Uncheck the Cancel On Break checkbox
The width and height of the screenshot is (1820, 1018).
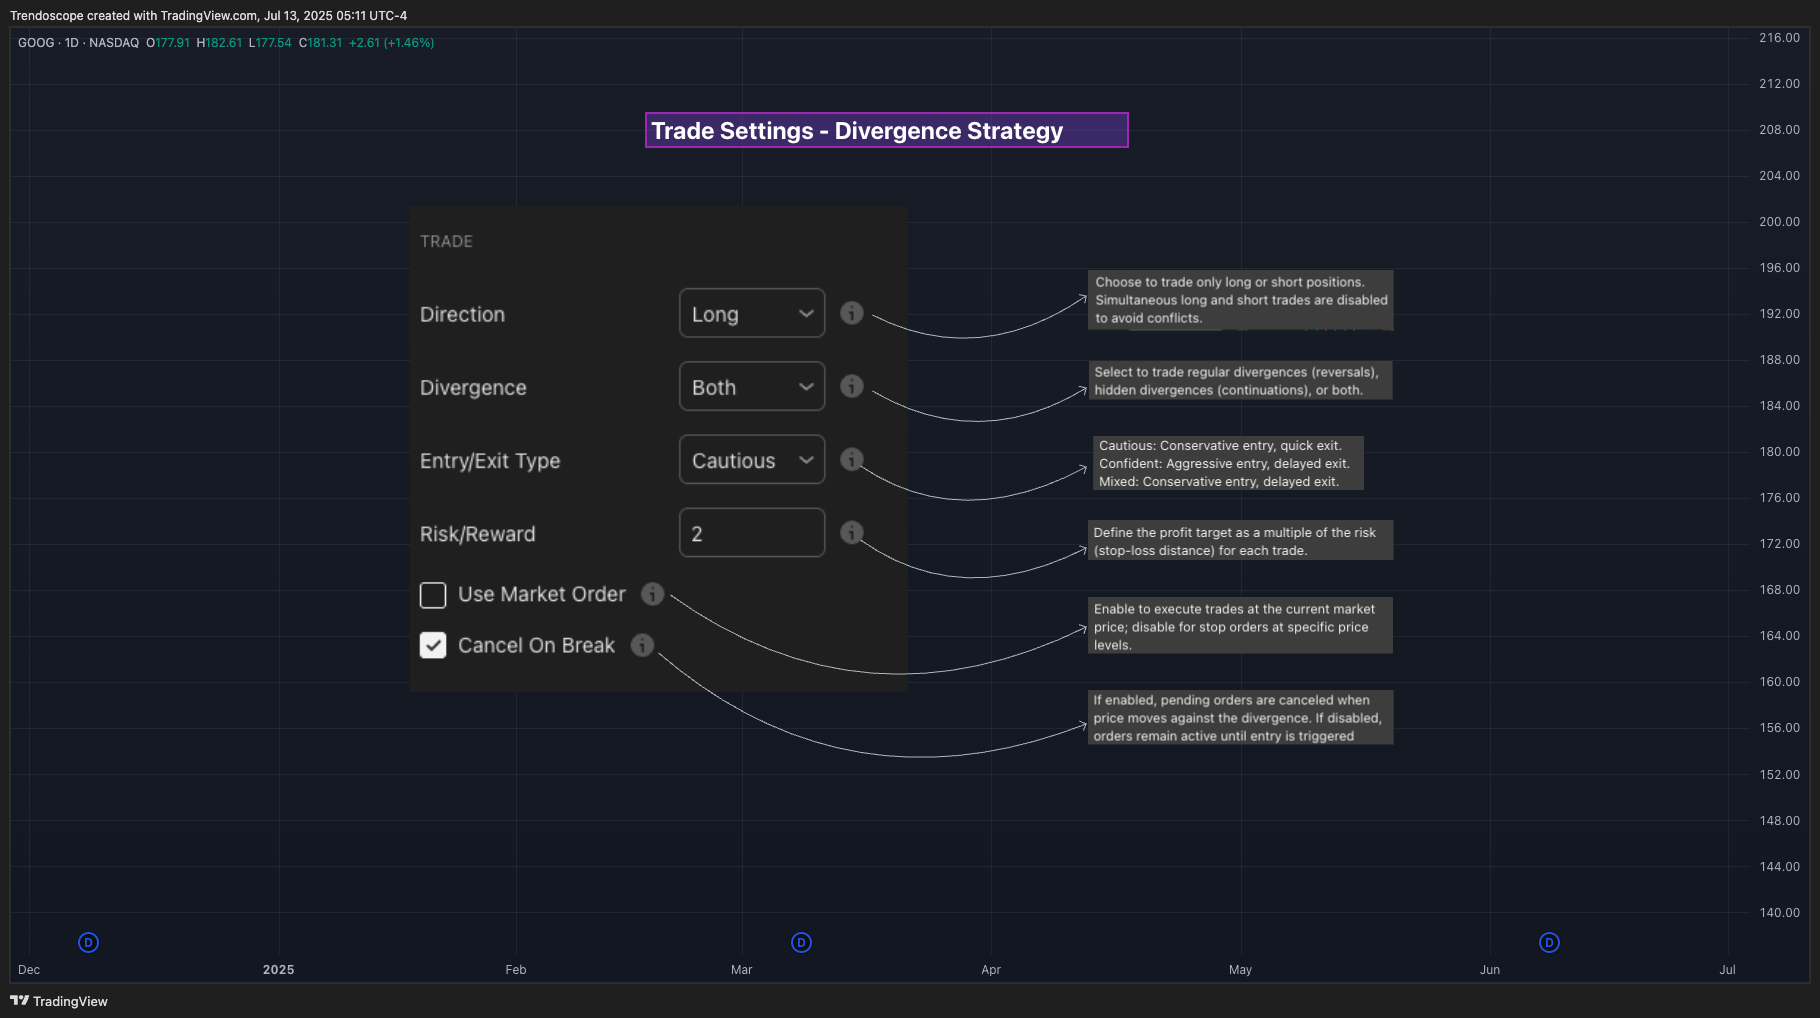433,645
